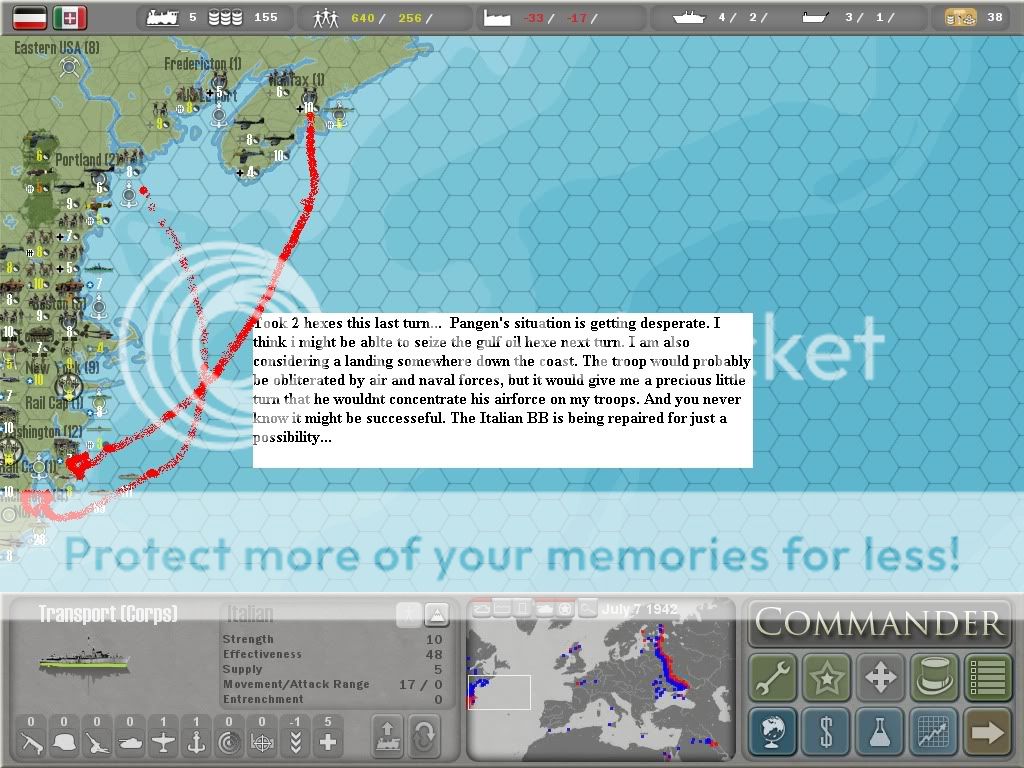The height and width of the screenshot is (768, 1024).
Task: Click the white viewport box on minimap
Action: (x=500, y=692)
